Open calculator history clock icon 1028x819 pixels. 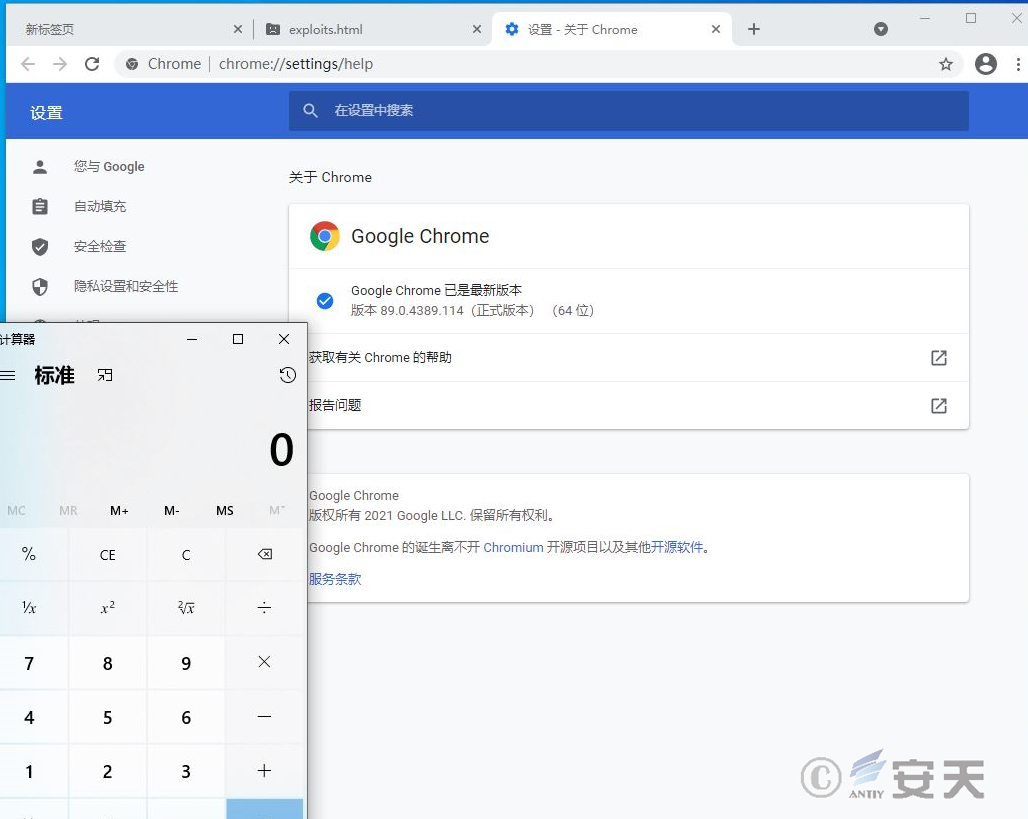(287, 375)
